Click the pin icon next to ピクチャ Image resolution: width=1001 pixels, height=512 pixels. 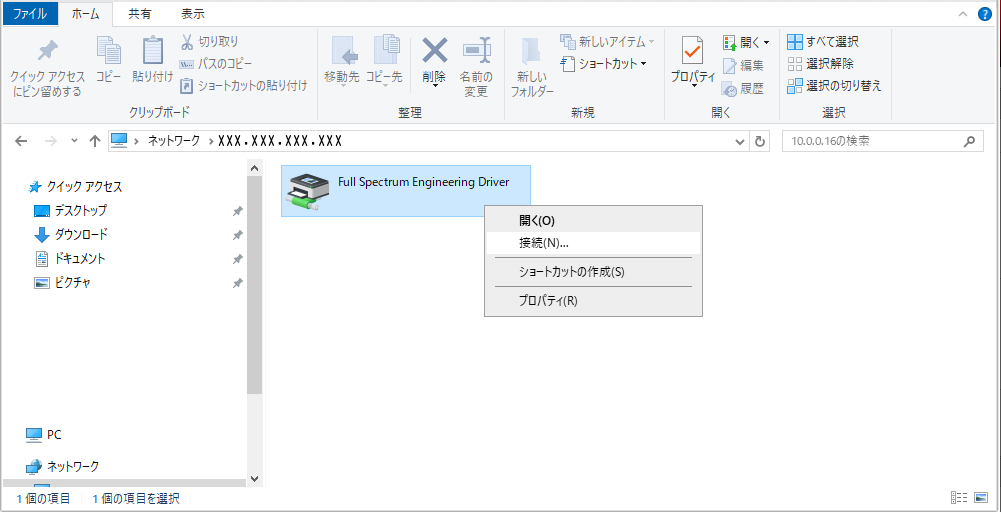tap(237, 283)
